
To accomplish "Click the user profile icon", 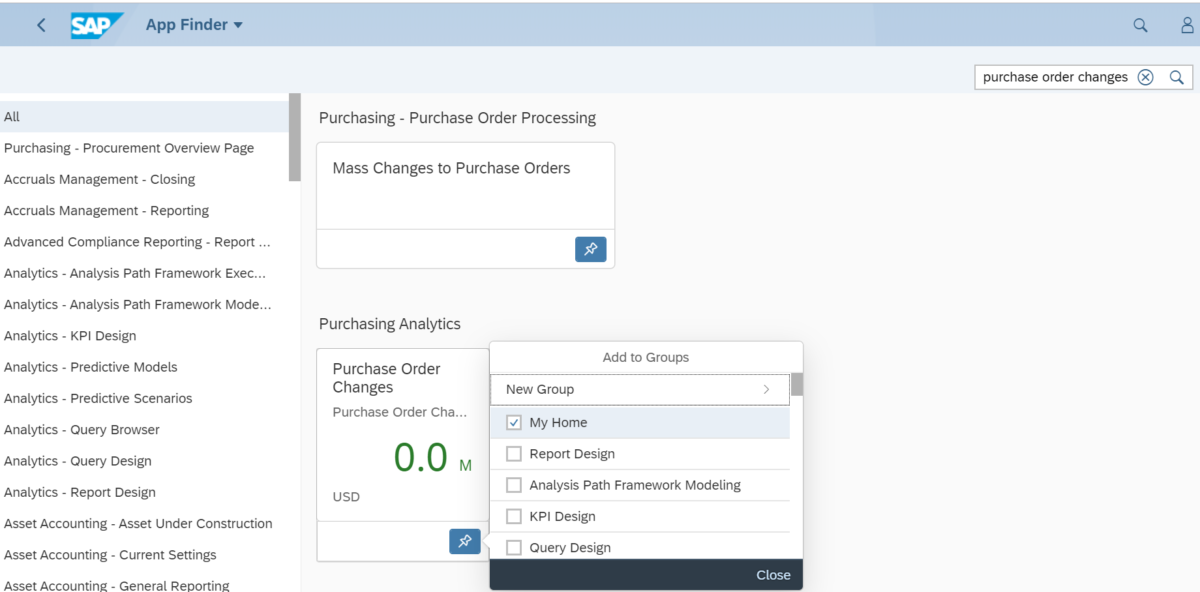I will point(1186,24).
